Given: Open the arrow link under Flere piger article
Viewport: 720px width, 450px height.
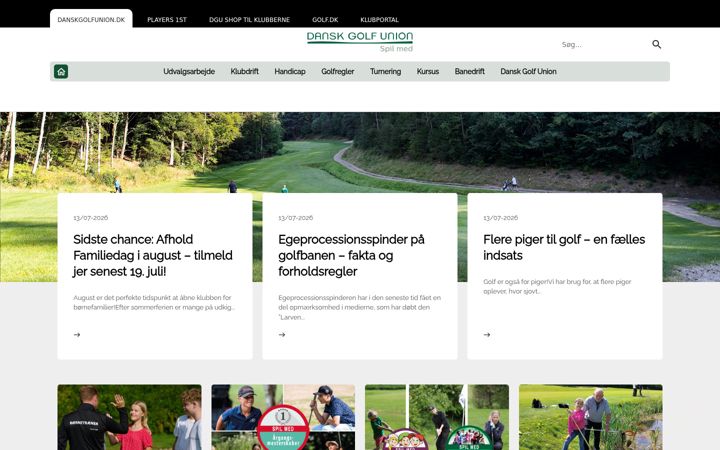Looking at the screenshot, I should [x=487, y=335].
